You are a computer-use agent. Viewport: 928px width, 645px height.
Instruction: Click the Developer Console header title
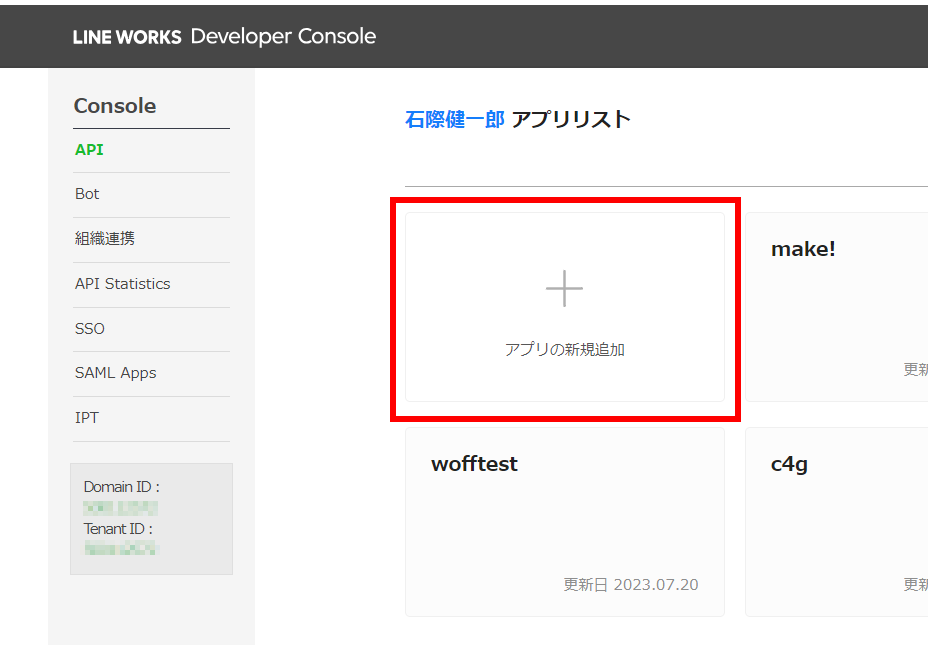coord(283,36)
